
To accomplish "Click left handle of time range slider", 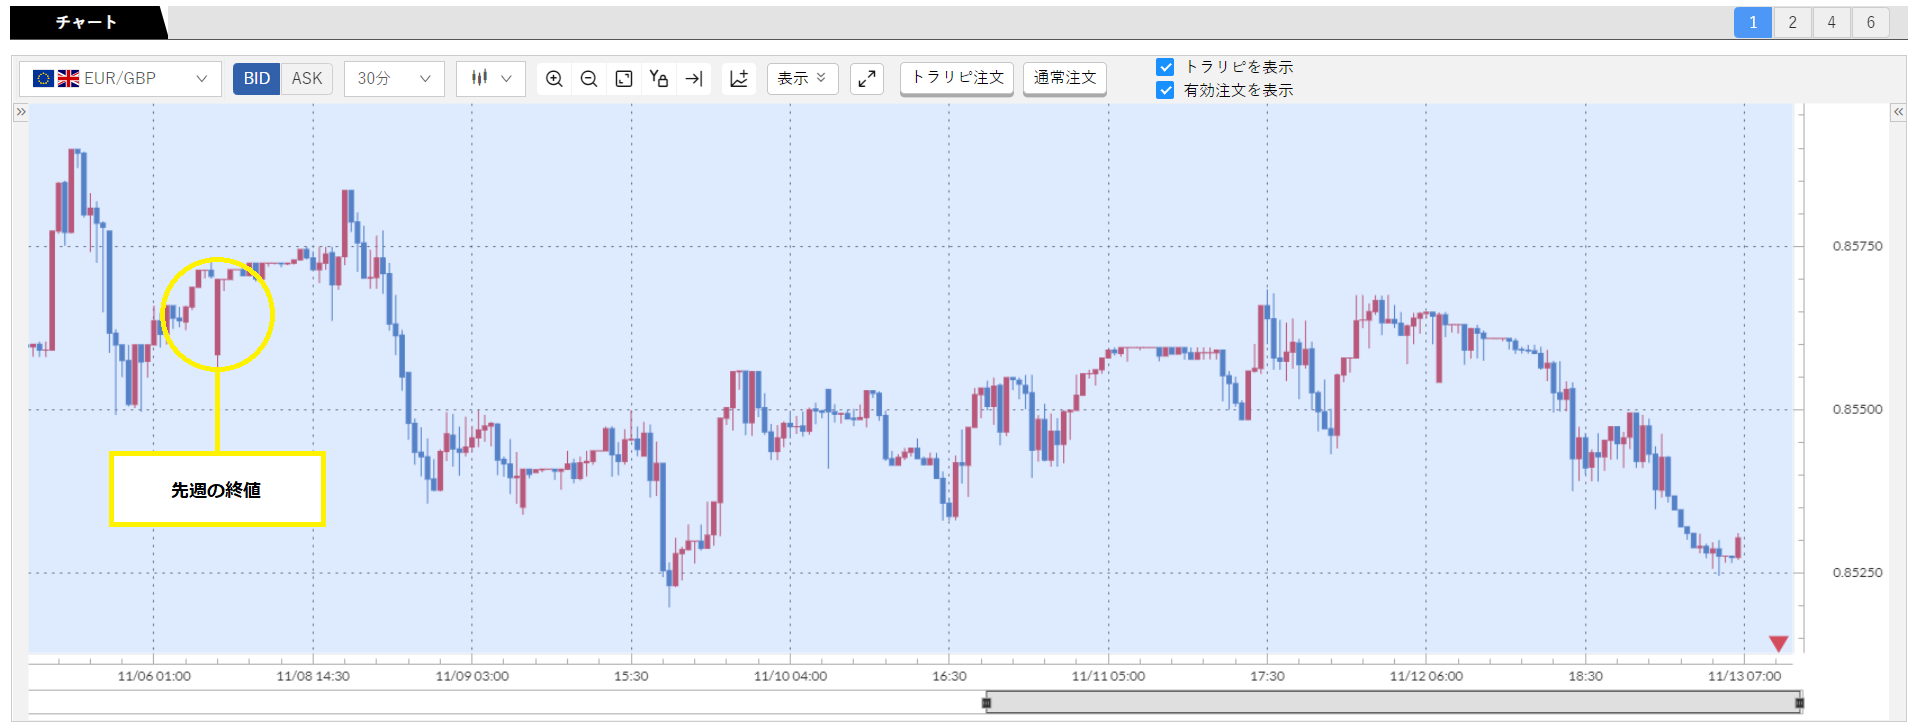I will point(986,703).
